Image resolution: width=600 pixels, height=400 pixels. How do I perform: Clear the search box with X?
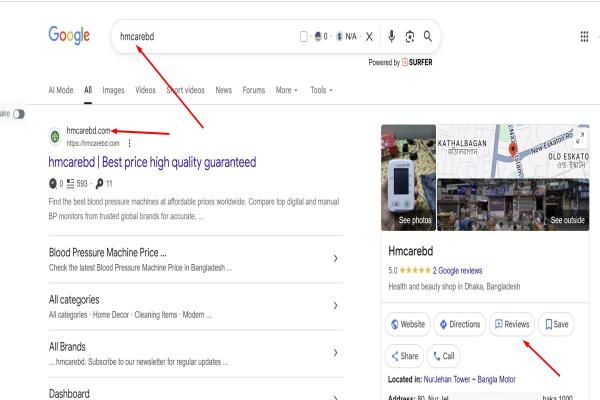(x=369, y=37)
